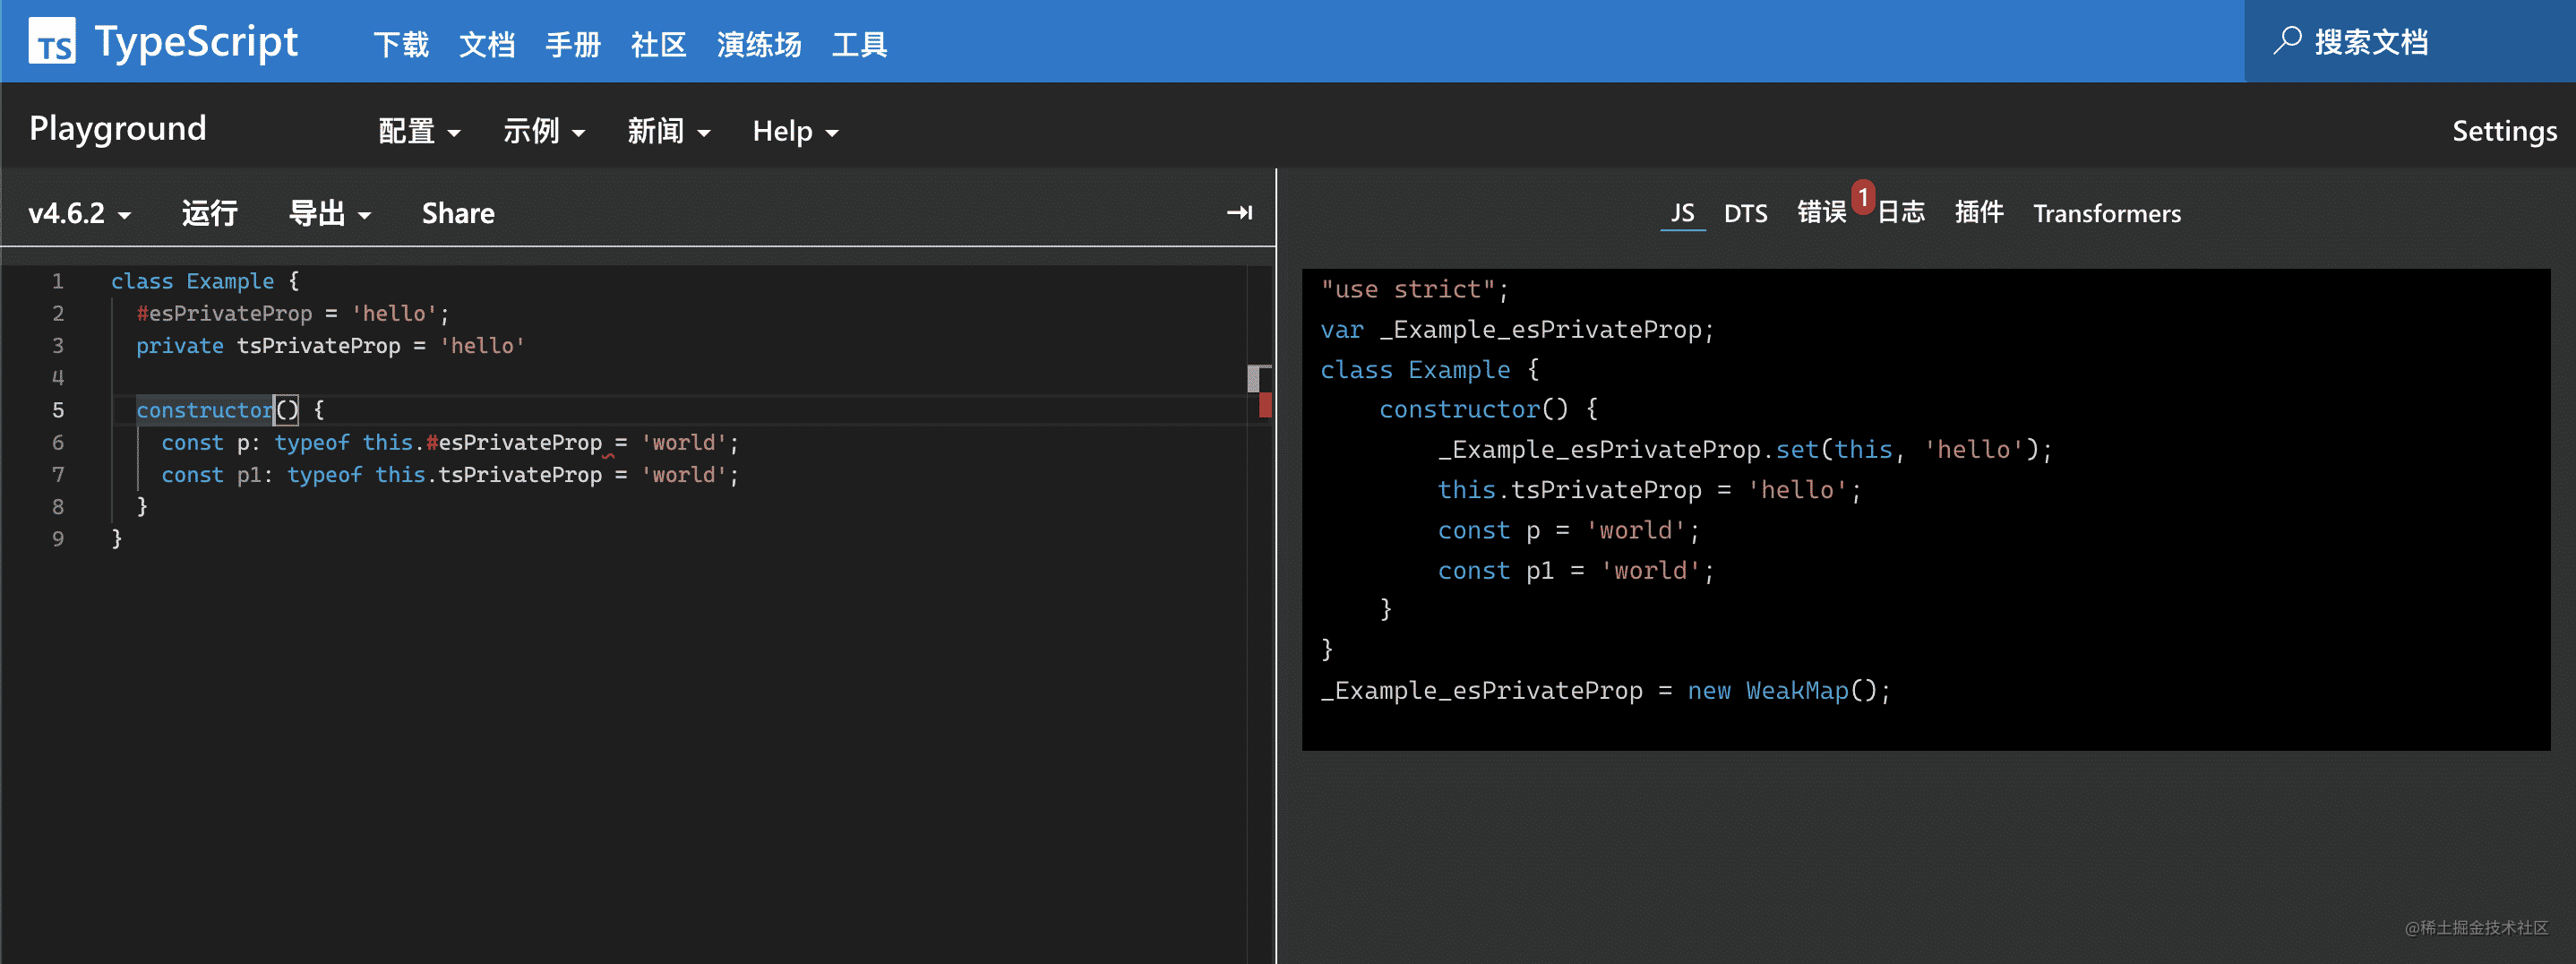Open the 导出 export dropdown
This screenshot has width=2576, height=964.
(x=329, y=213)
